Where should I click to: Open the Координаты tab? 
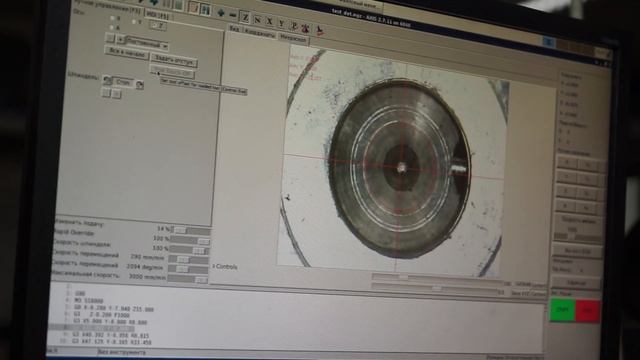click(260, 34)
